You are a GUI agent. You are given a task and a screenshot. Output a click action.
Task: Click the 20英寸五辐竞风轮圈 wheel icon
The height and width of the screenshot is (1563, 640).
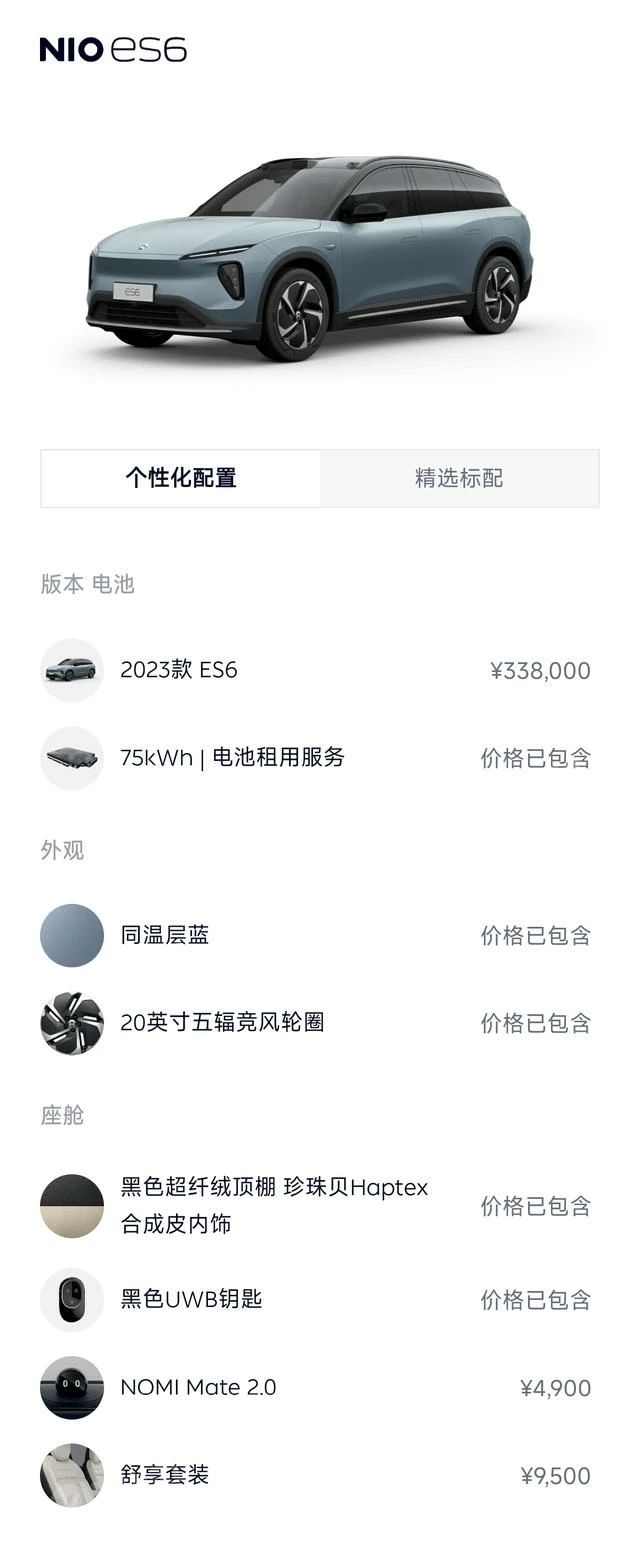point(72,1023)
